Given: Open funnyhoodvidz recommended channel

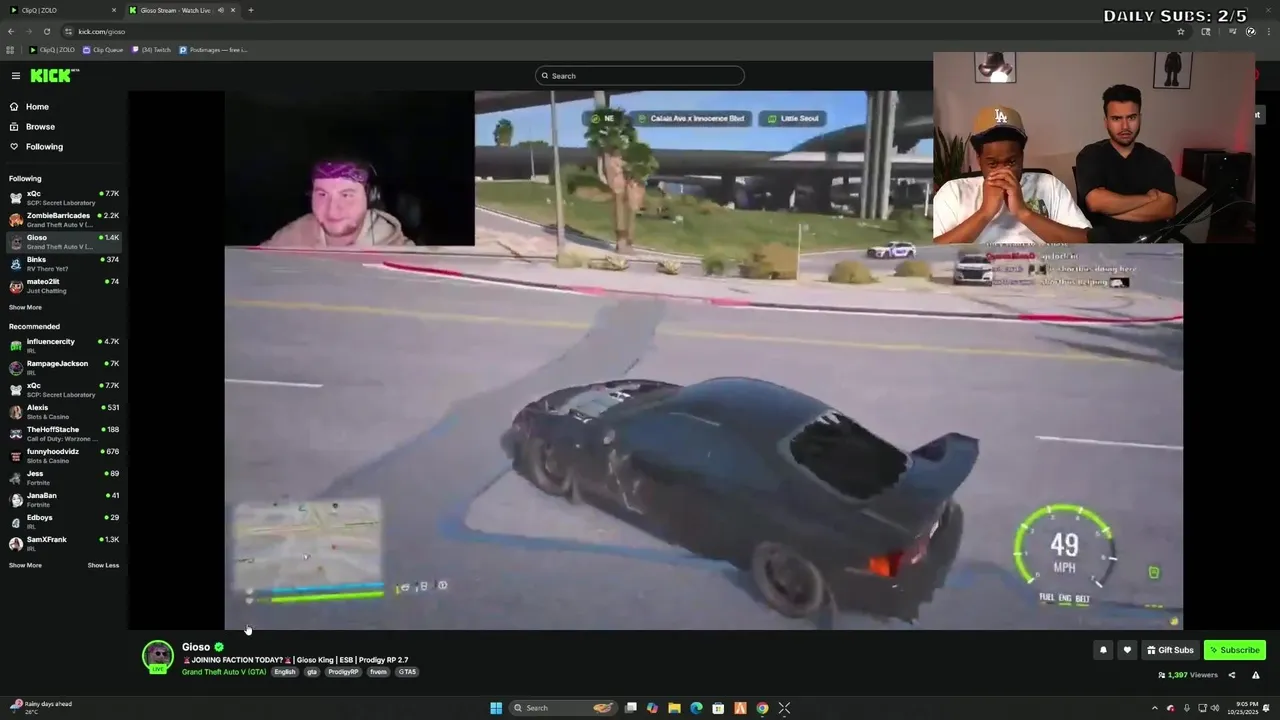Looking at the screenshot, I should pyautogui.click(x=64, y=456).
